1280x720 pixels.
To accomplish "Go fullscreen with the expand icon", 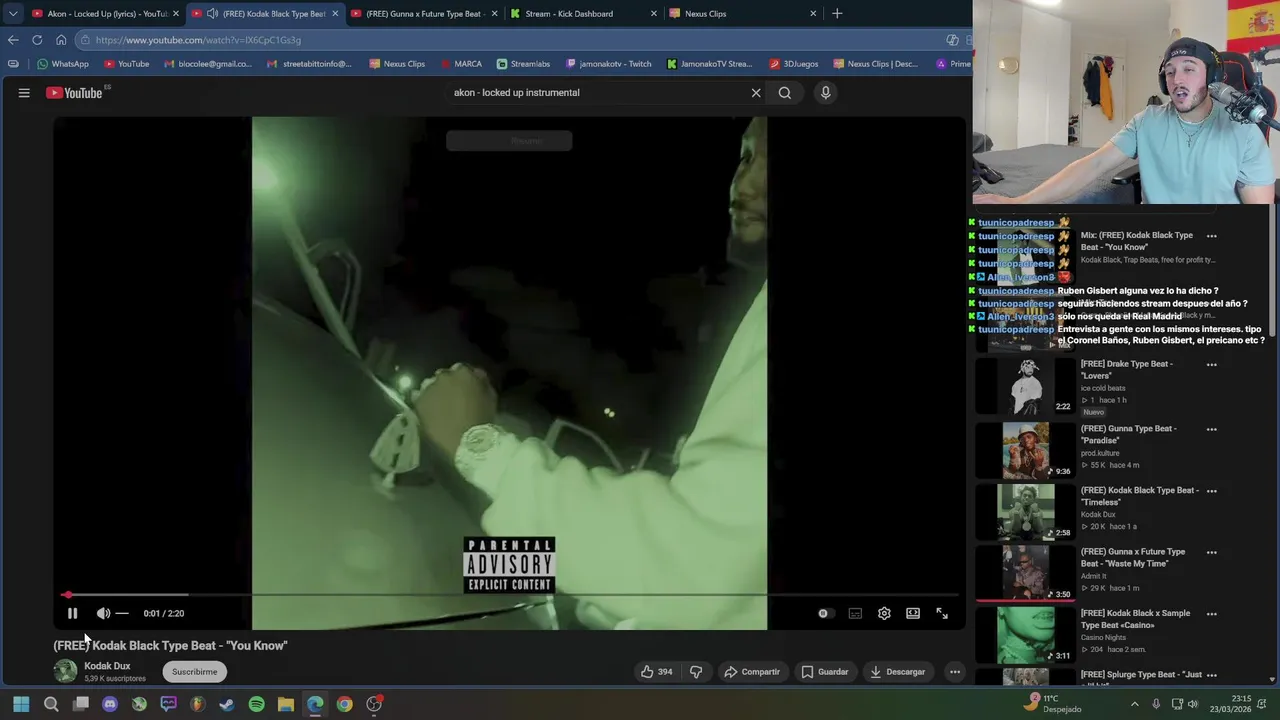I will click(942, 613).
